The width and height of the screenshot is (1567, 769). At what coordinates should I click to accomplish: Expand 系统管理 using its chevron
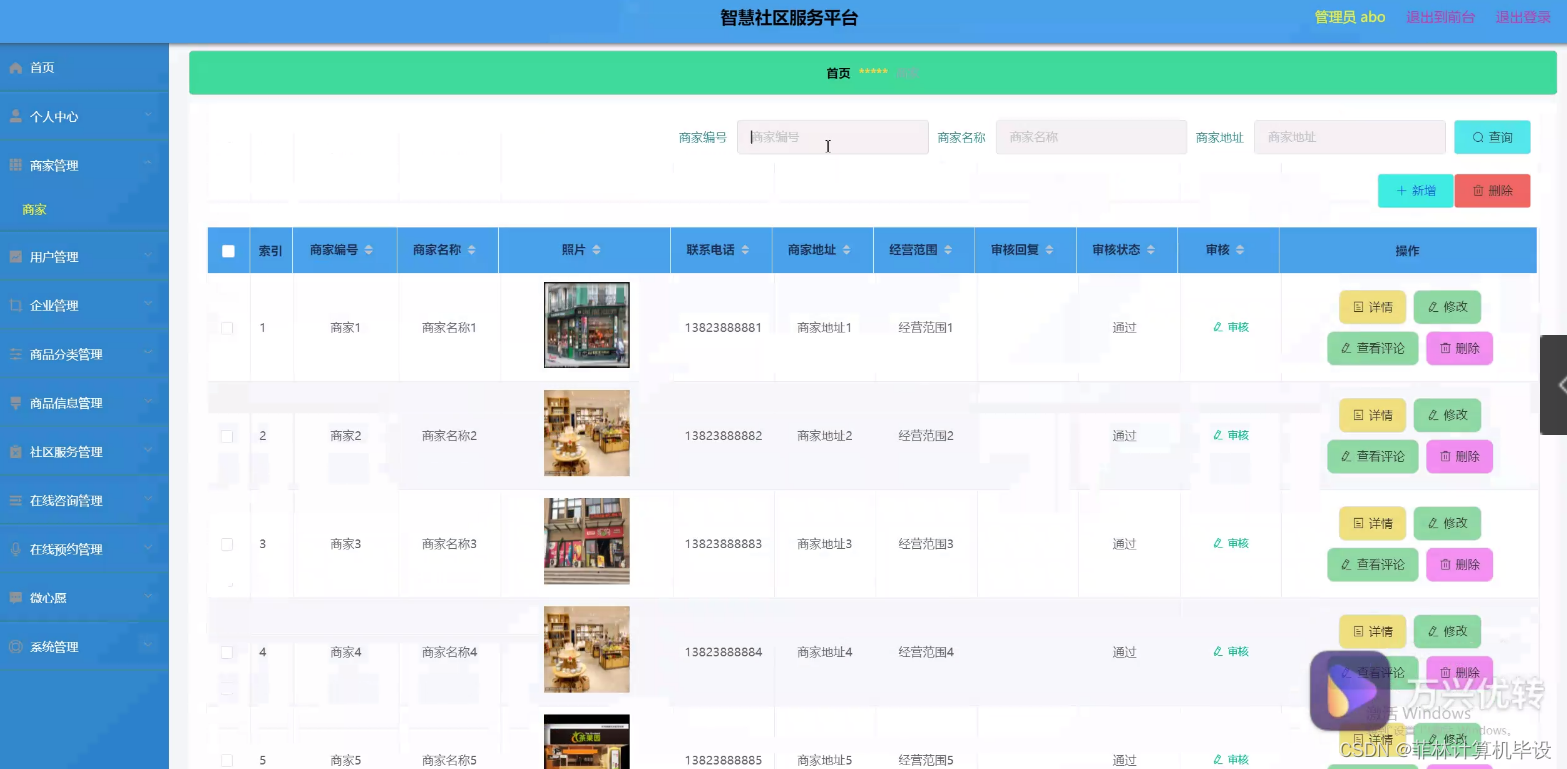148,646
